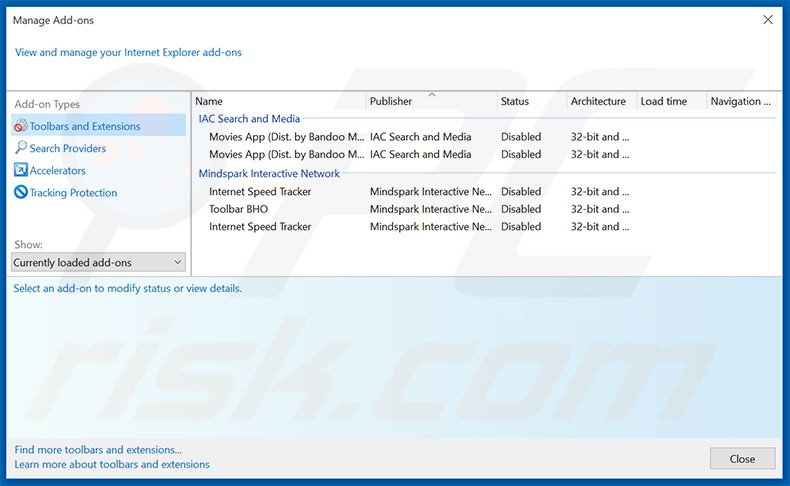
Task: Collapse the Mindspark Interactive Network group
Action: click(269, 174)
